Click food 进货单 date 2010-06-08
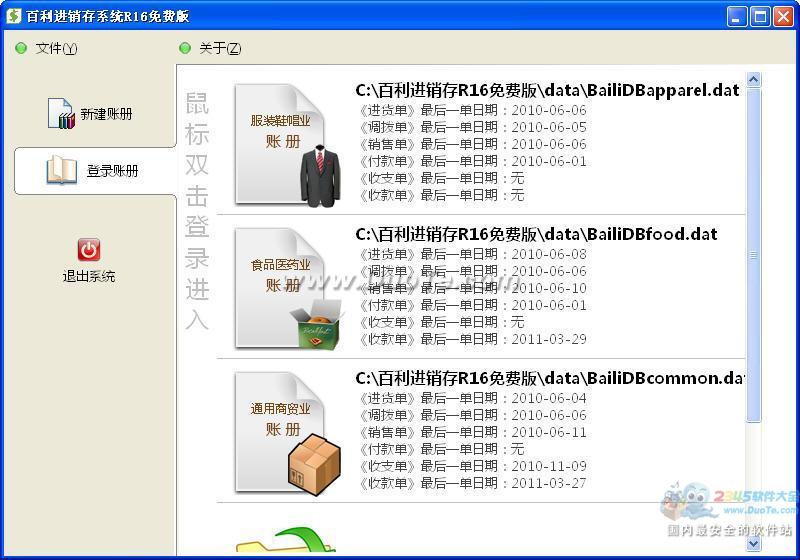800x560 pixels. coord(549,254)
